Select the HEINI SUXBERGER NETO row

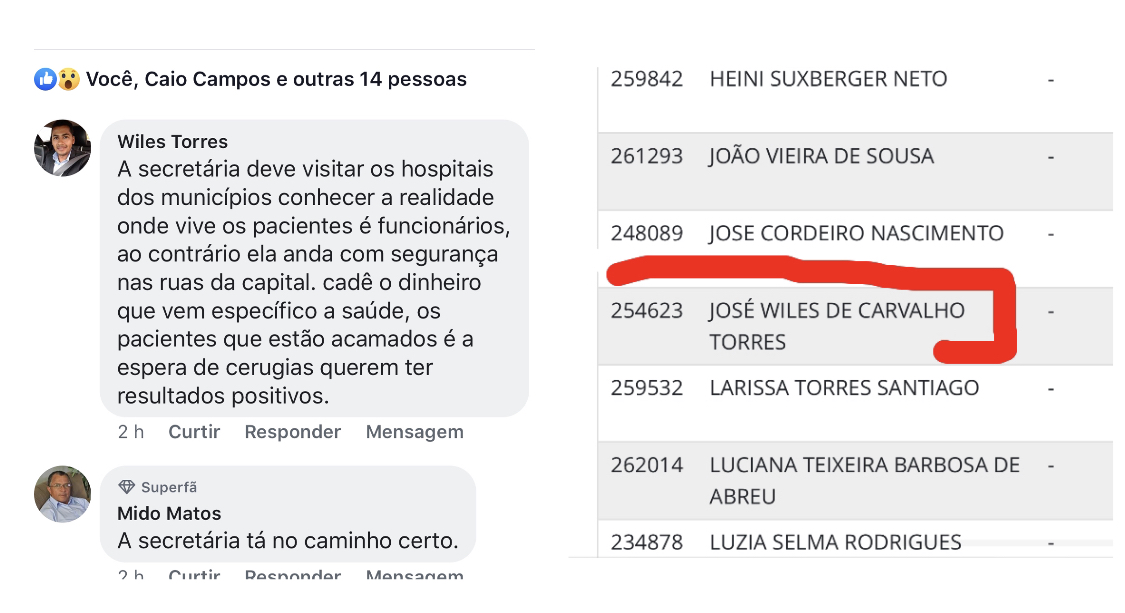(828, 79)
